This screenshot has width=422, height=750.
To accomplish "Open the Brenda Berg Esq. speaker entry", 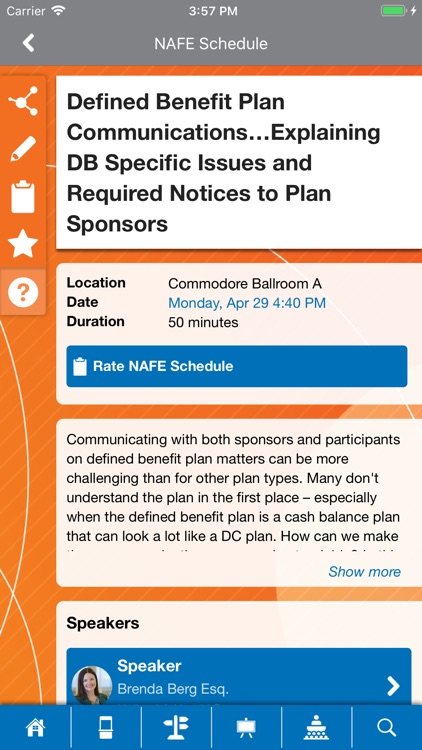I will coord(239,676).
